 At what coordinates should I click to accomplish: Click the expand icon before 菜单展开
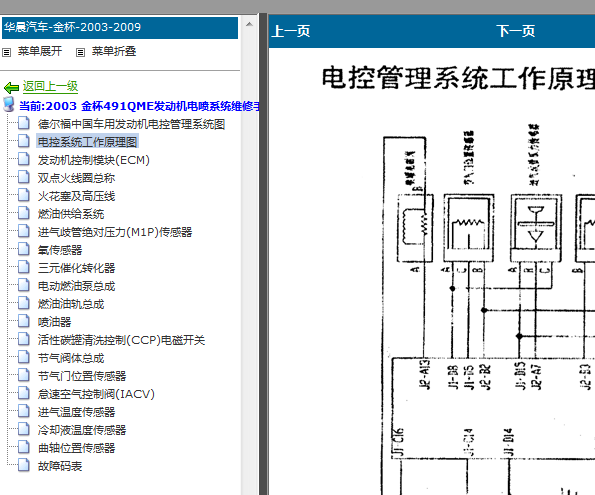6,52
